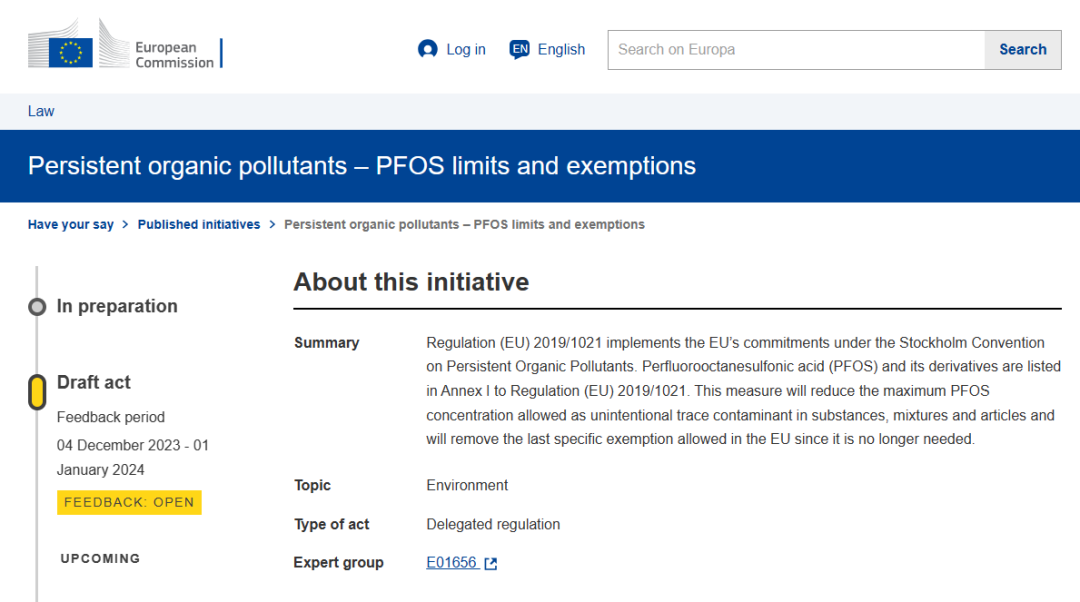The image size is (1080, 602).
Task: Click the About this initiative heading
Action: tap(411, 282)
